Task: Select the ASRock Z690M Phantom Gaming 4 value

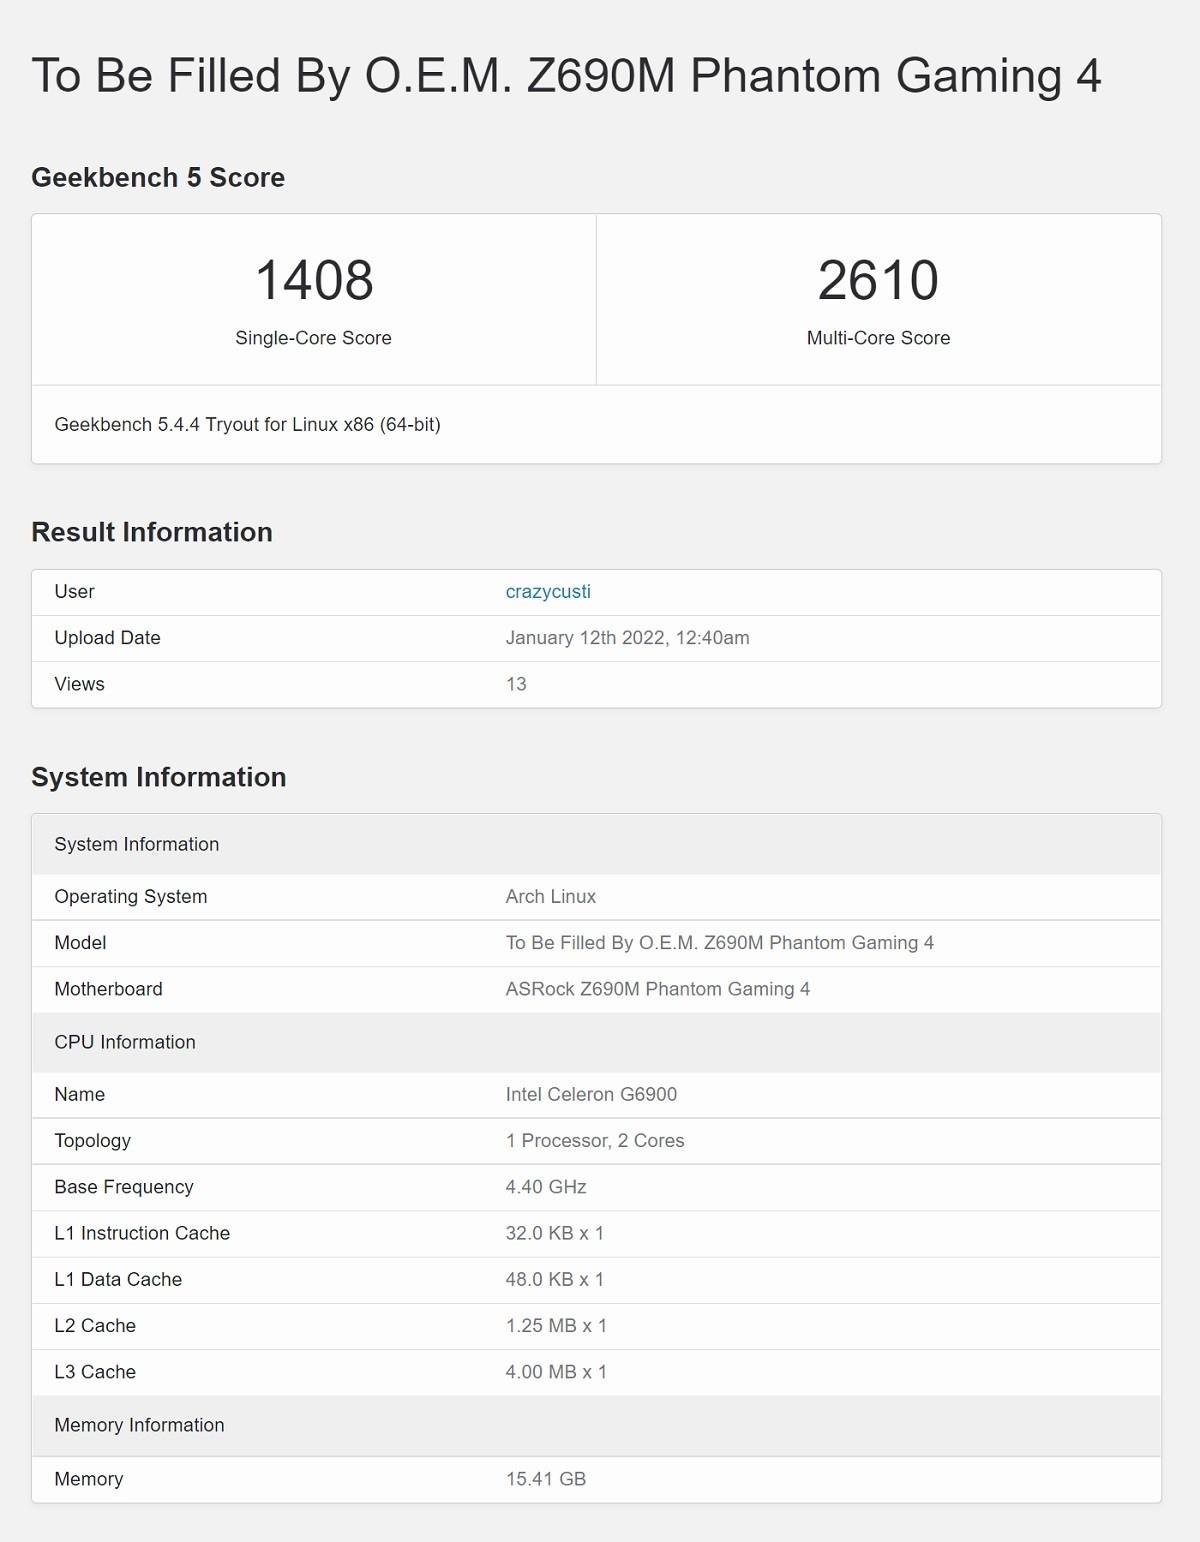Action: (658, 989)
